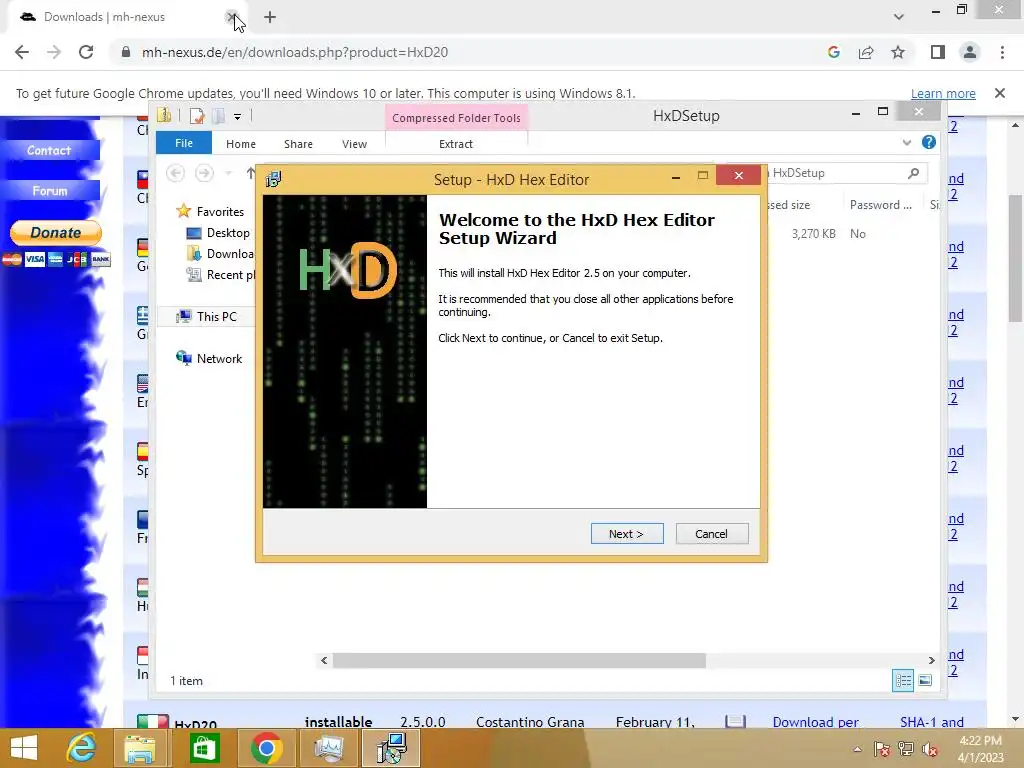
Task: Click the volume muted tray icon
Action: [x=930, y=749]
